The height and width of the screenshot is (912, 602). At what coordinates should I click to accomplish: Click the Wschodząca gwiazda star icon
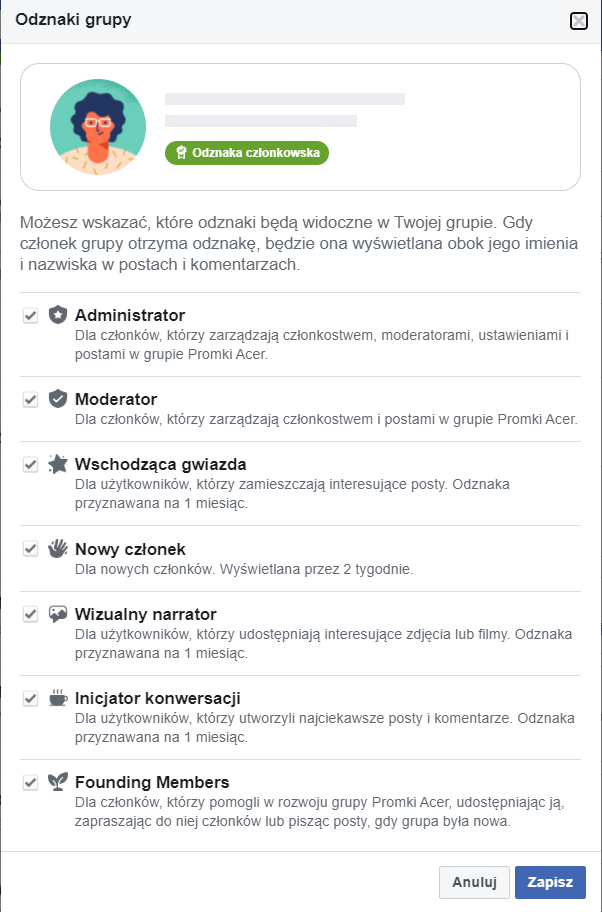pos(58,464)
